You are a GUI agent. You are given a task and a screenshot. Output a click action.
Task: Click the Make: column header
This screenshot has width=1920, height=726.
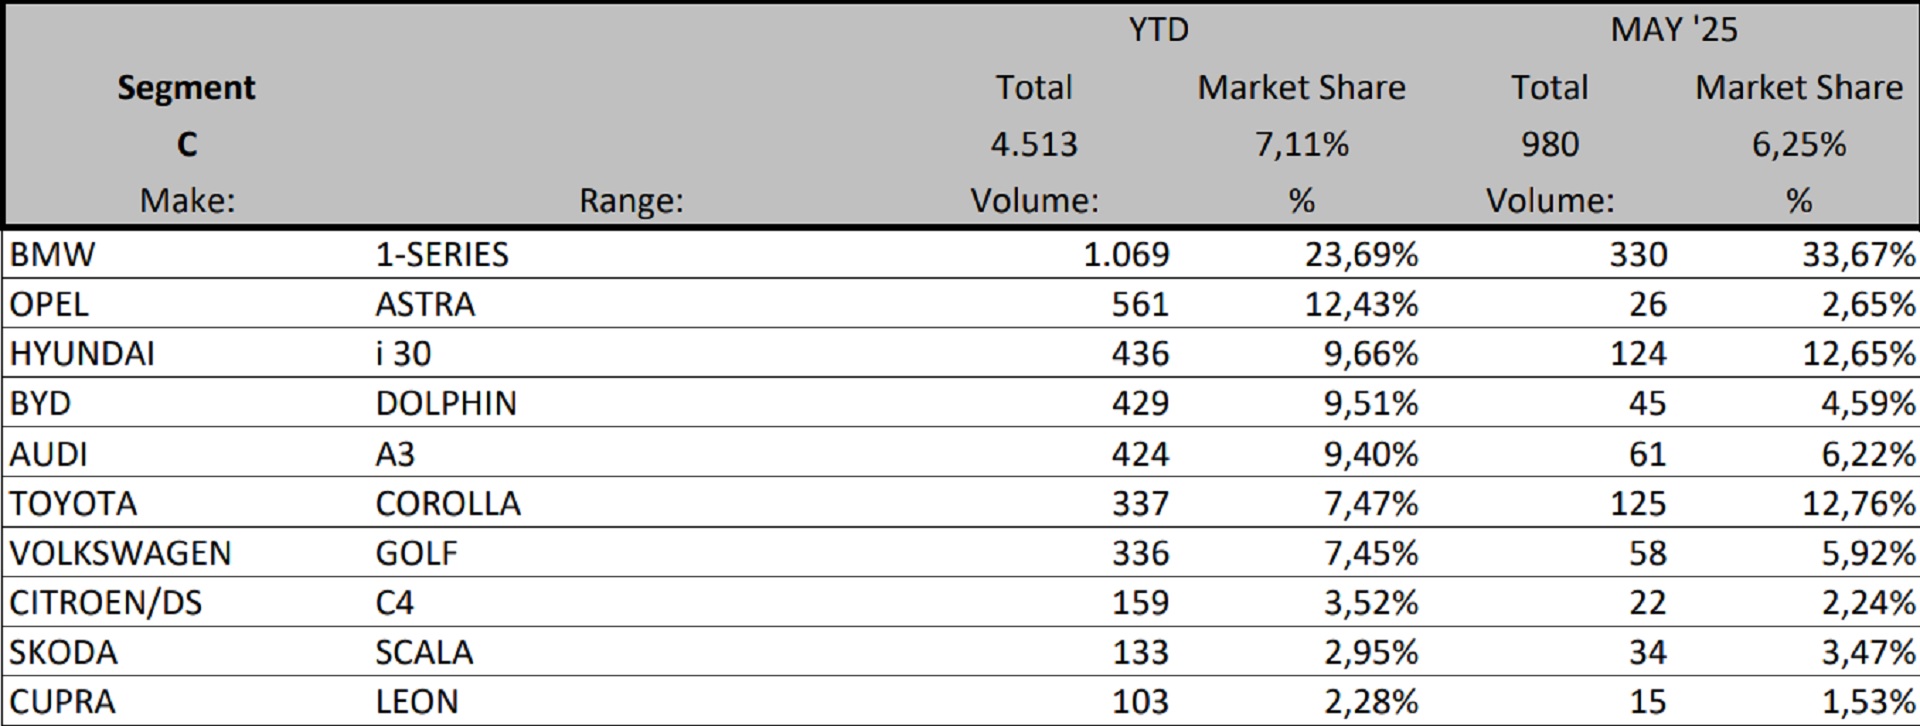point(187,201)
